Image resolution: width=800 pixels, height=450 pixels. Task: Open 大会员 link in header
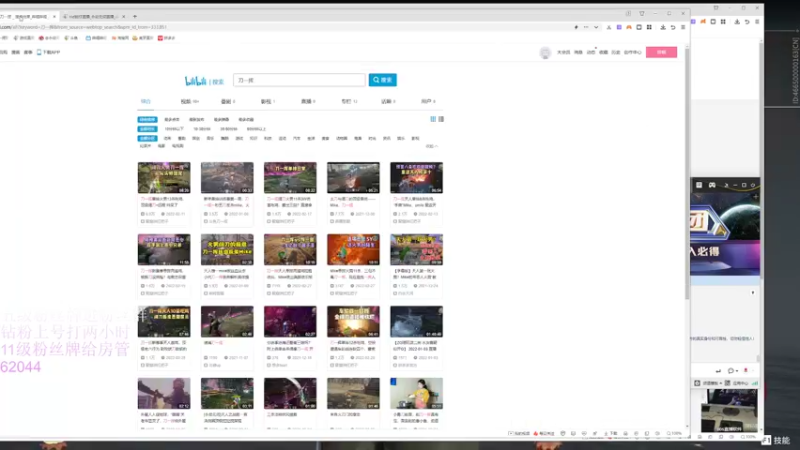click(563, 53)
